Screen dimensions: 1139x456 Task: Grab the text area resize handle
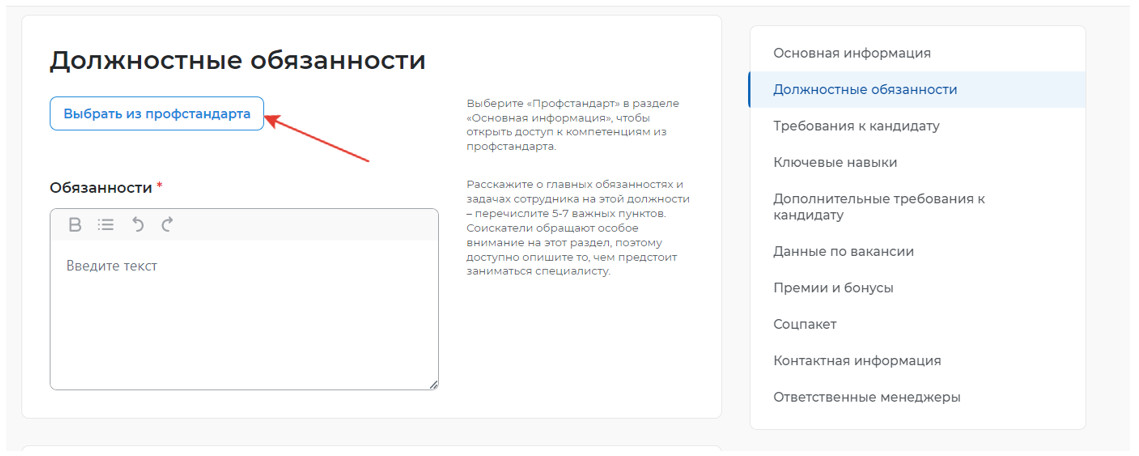(x=433, y=384)
